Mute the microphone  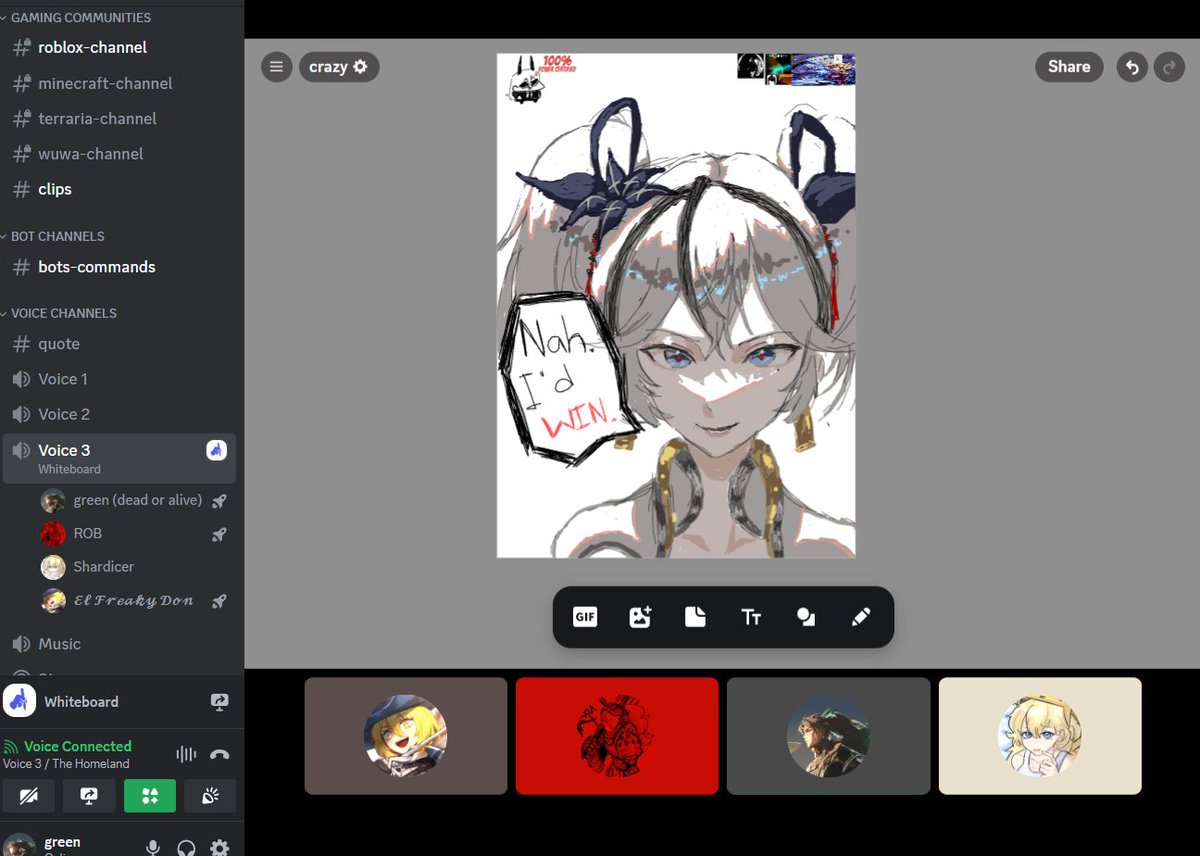coord(153,847)
